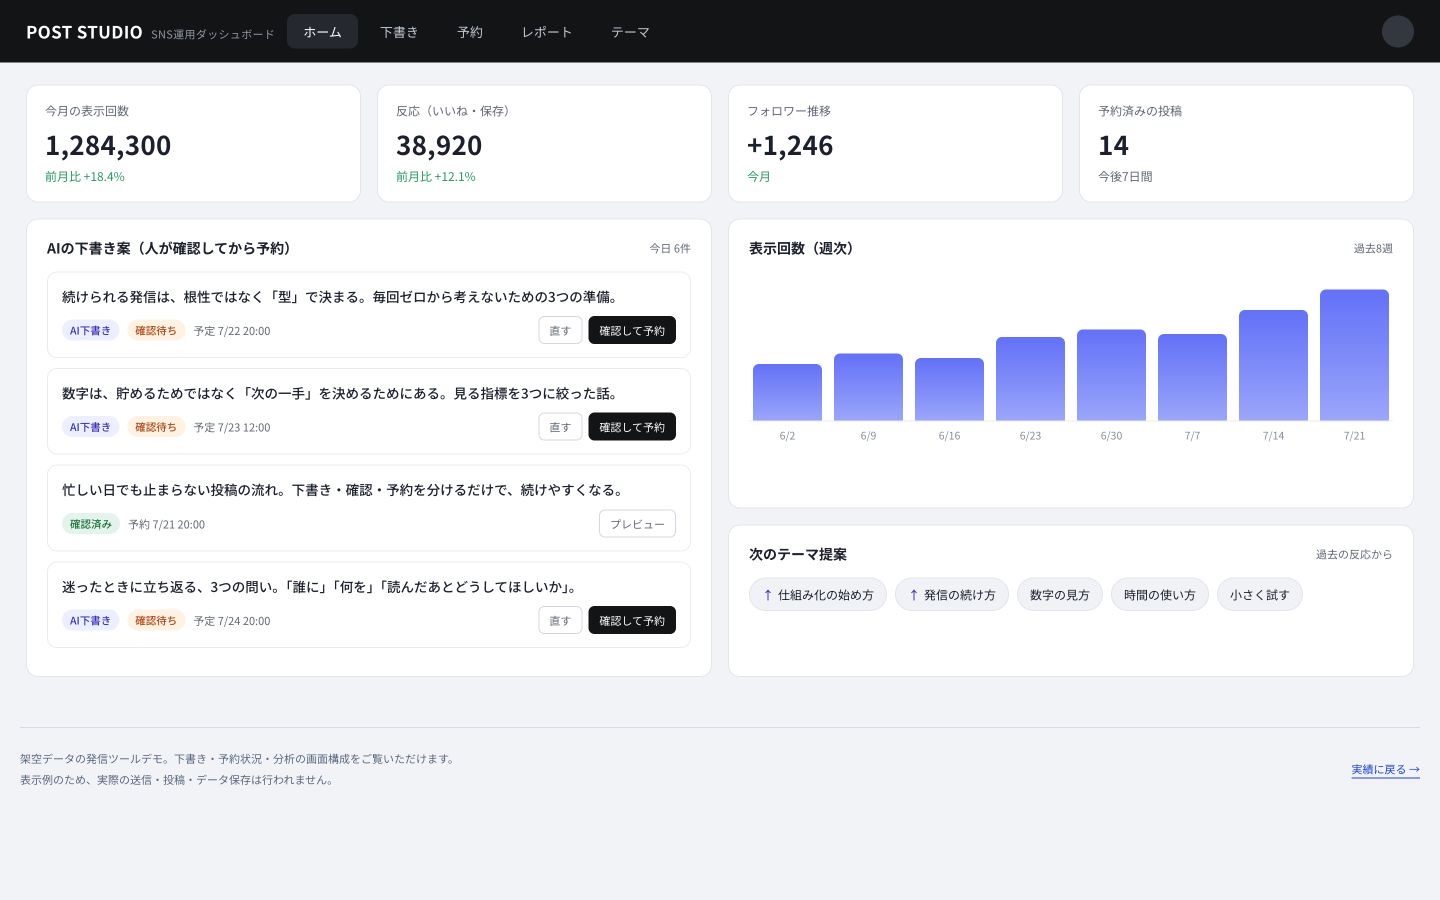1440x900 pixels.
Task: Click 確認待ち badge on 7/23 draft
Action: tap(156, 427)
